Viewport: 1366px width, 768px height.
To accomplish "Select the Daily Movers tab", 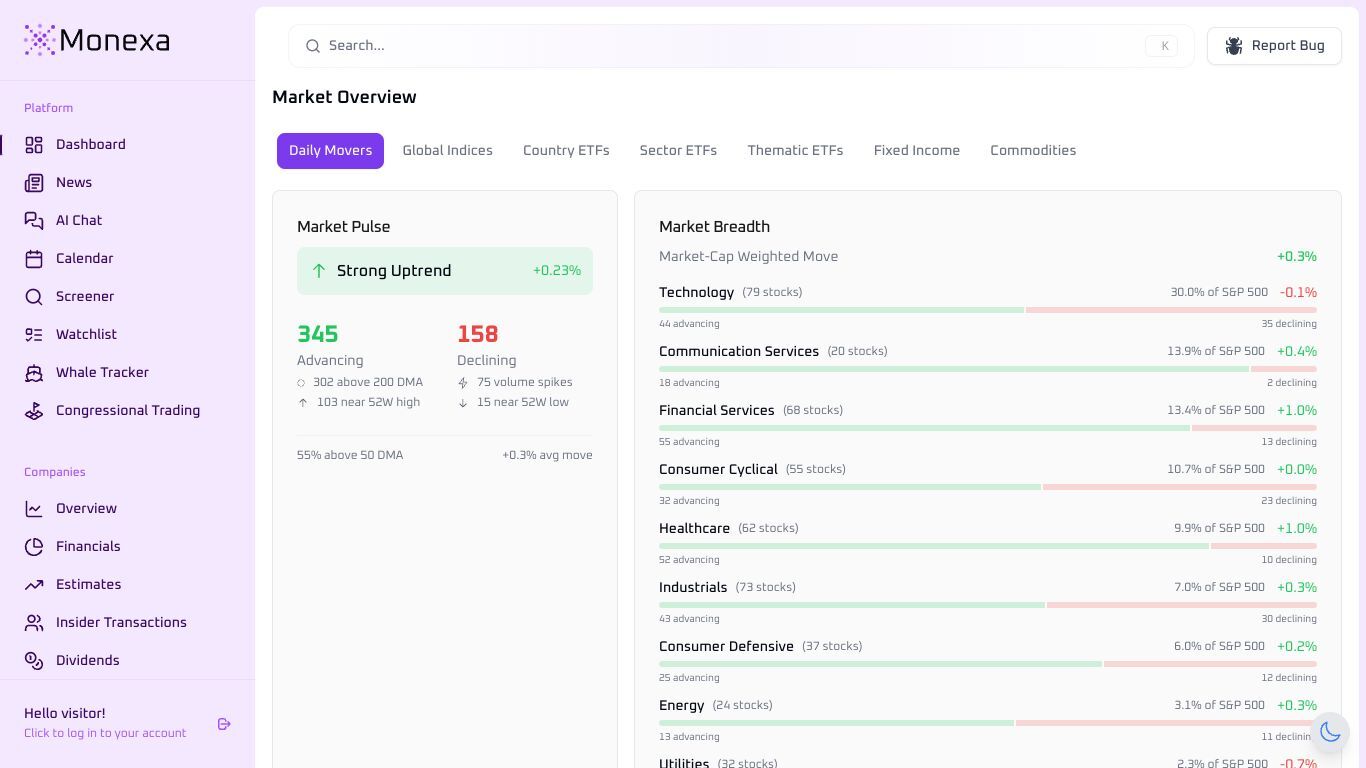I will [x=330, y=151].
